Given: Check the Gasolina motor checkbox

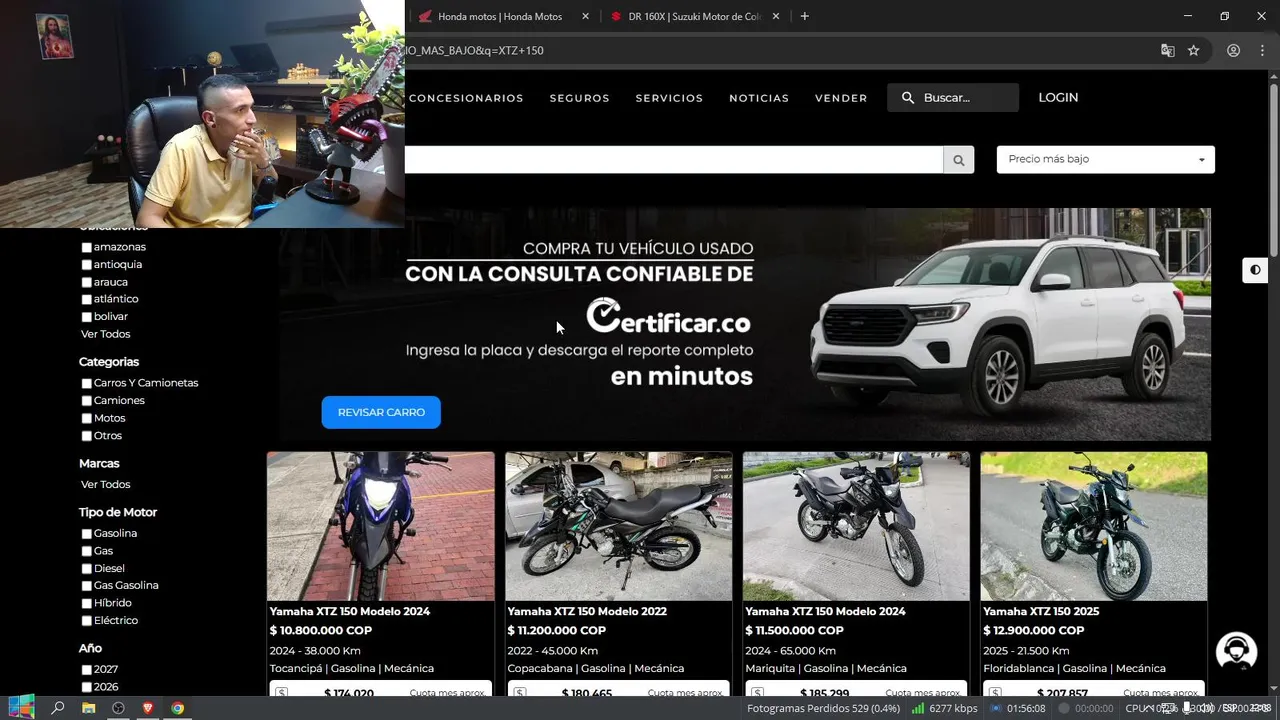Looking at the screenshot, I should (x=86, y=534).
